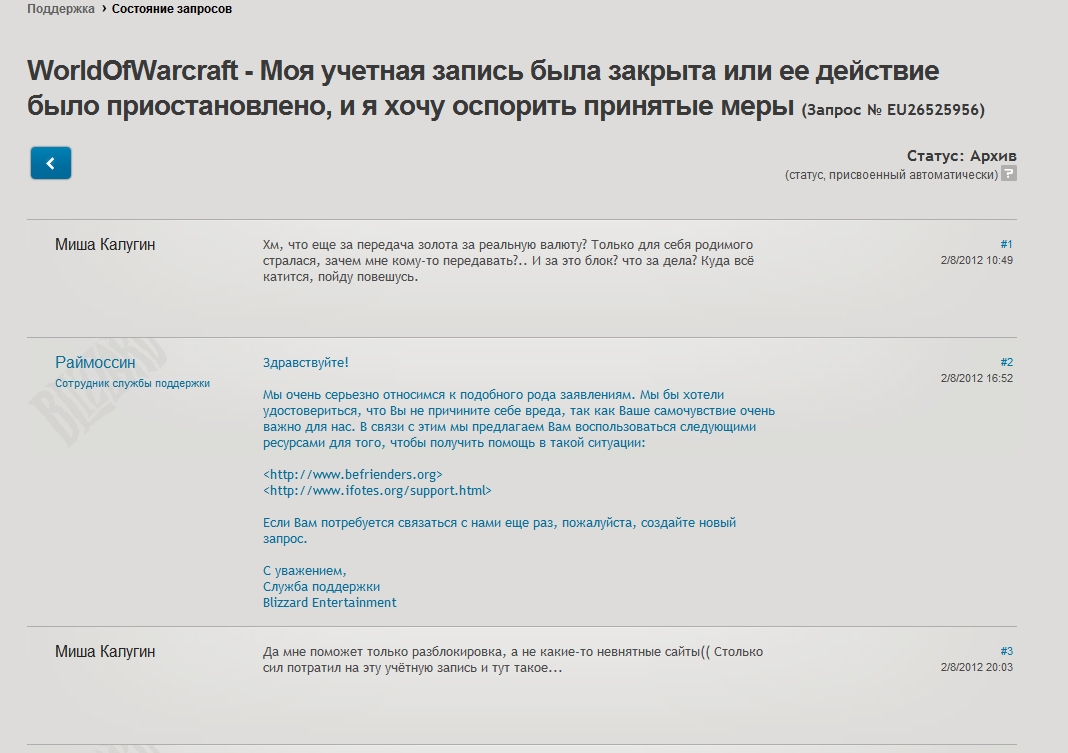Open the Поддержка breadcrumb link

click(61, 9)
